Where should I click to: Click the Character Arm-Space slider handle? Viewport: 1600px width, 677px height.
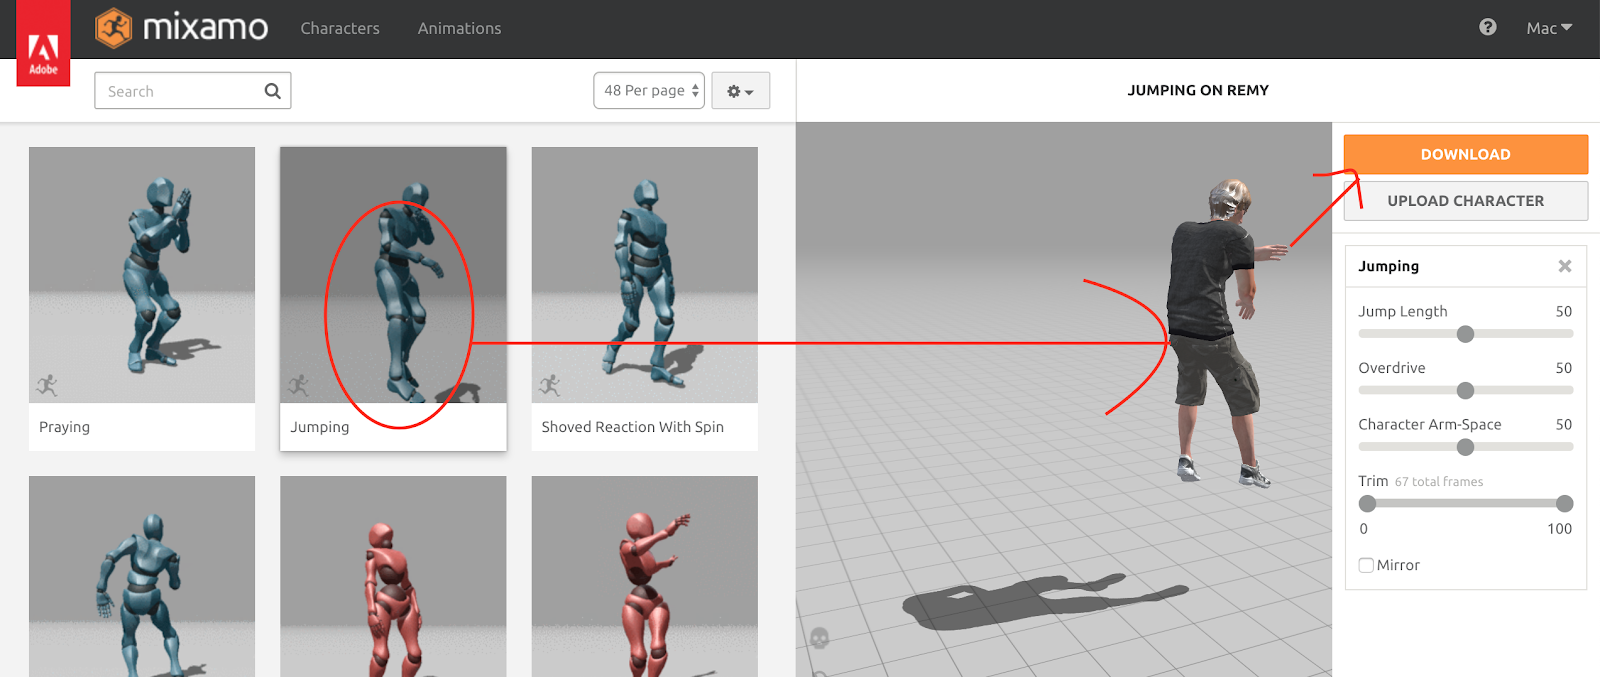tap(1465, 447)
